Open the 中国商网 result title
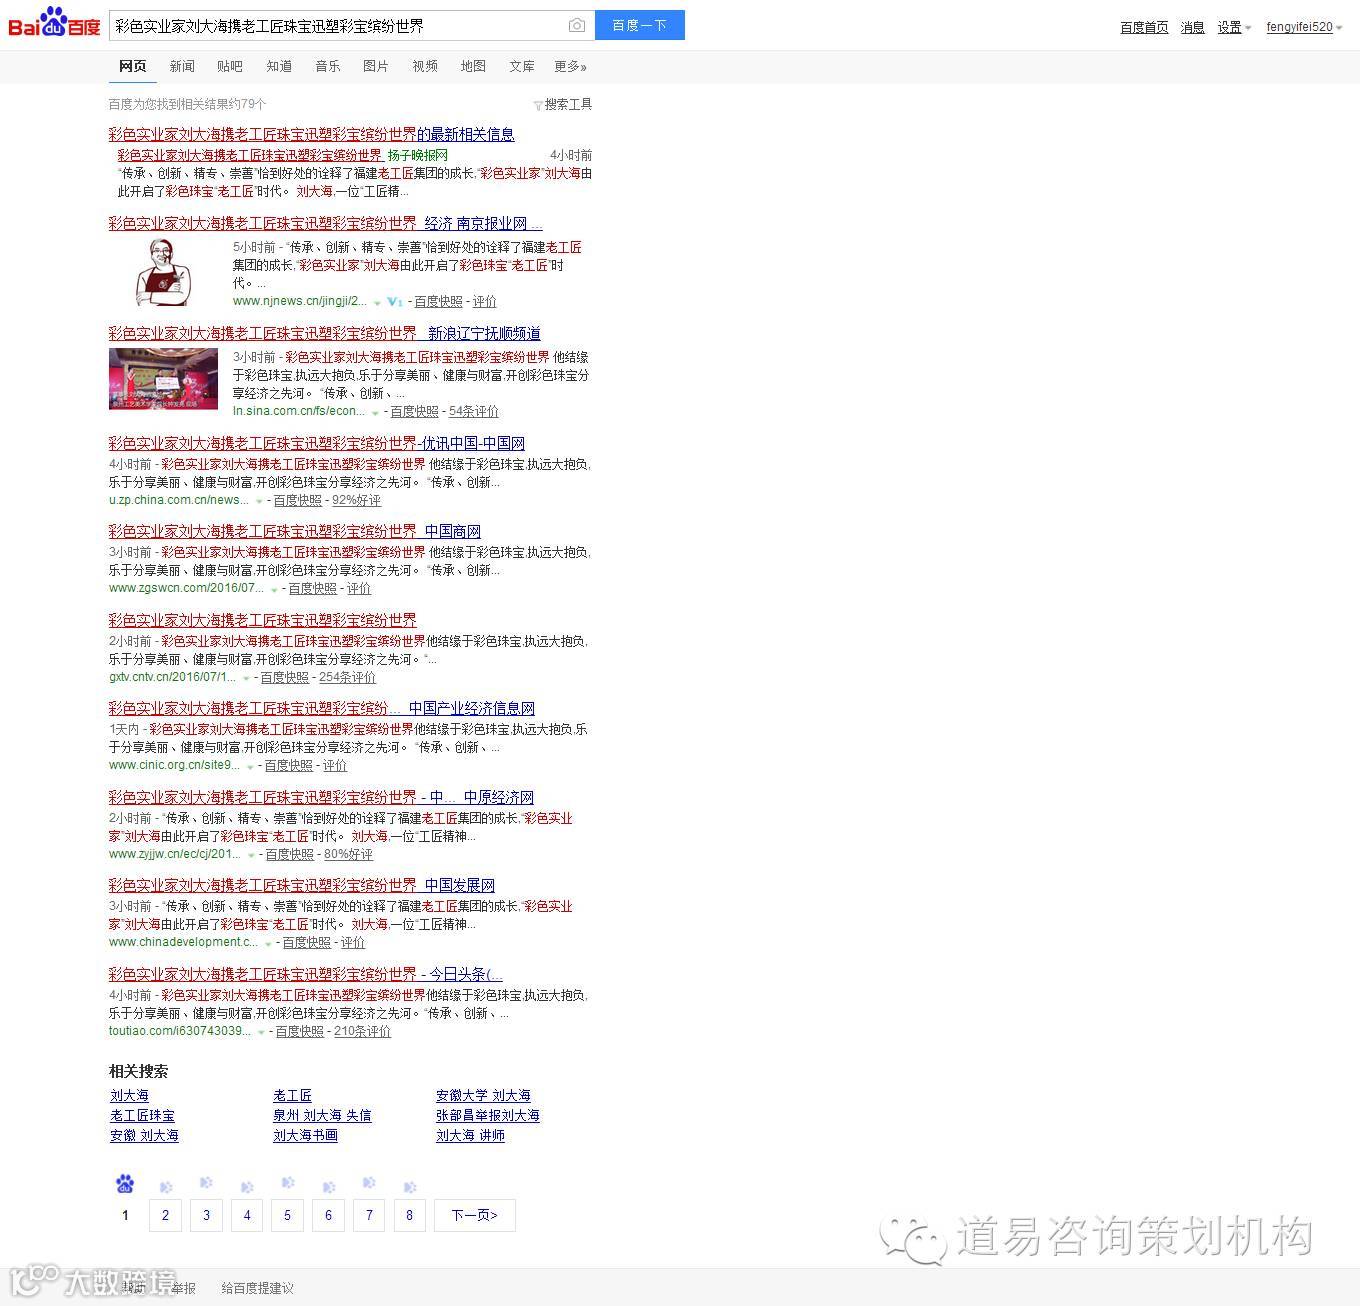 coord(295,531)
